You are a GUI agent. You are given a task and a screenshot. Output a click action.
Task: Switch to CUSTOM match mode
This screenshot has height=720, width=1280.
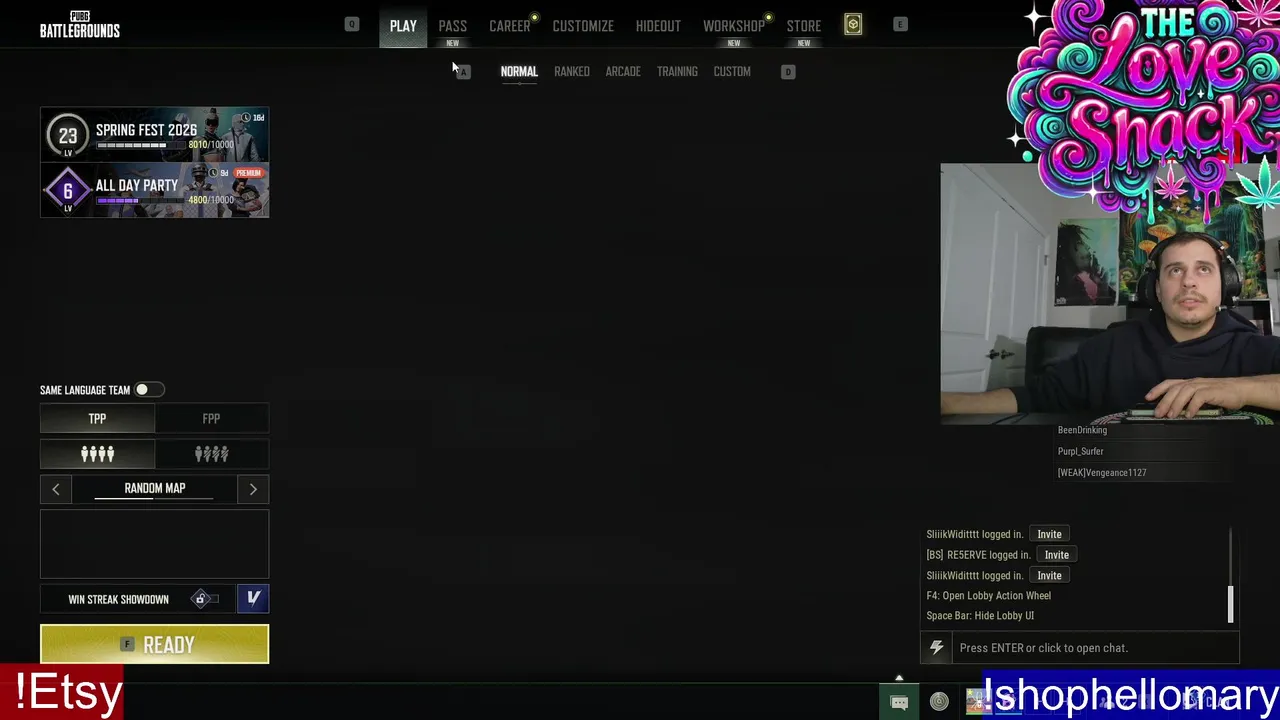coord(732,72)
